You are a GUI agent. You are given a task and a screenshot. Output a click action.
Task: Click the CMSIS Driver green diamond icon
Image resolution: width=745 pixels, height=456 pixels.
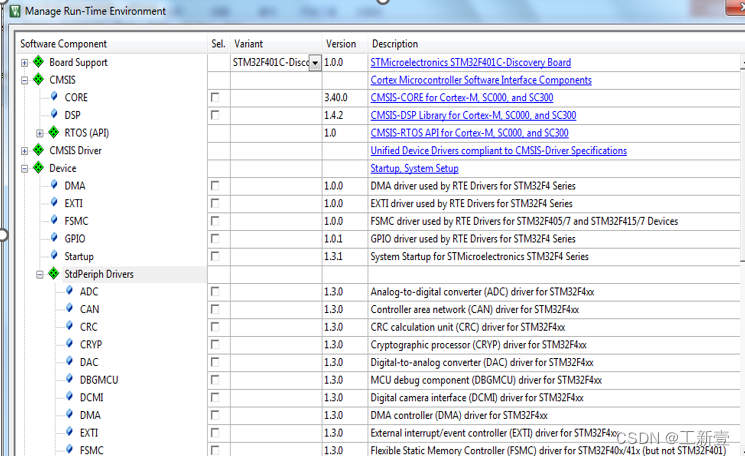tap(38, 150)
